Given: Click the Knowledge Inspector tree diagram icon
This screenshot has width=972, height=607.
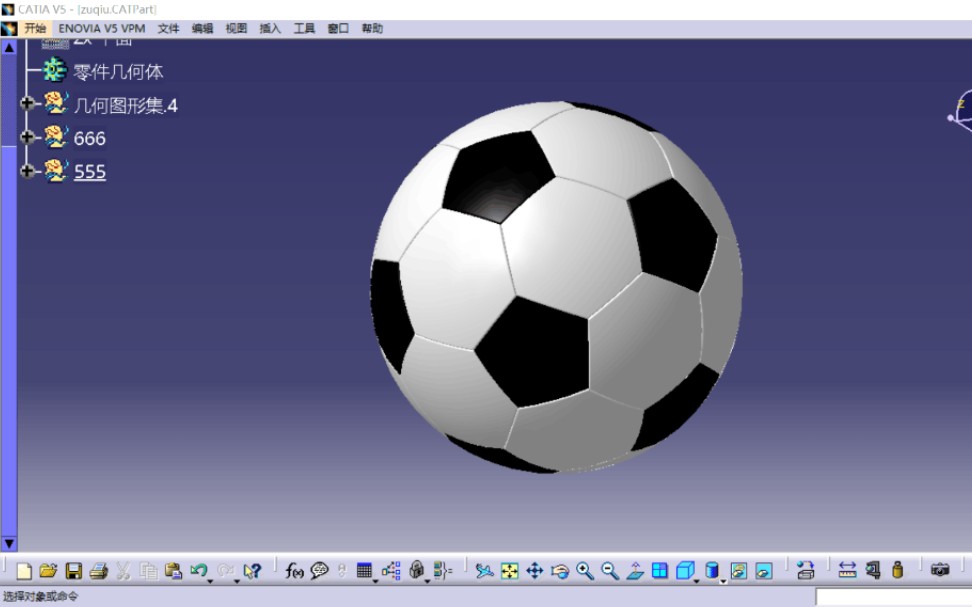Looking at the screenshot, I should pyautogui.click(x=391, y=570).
